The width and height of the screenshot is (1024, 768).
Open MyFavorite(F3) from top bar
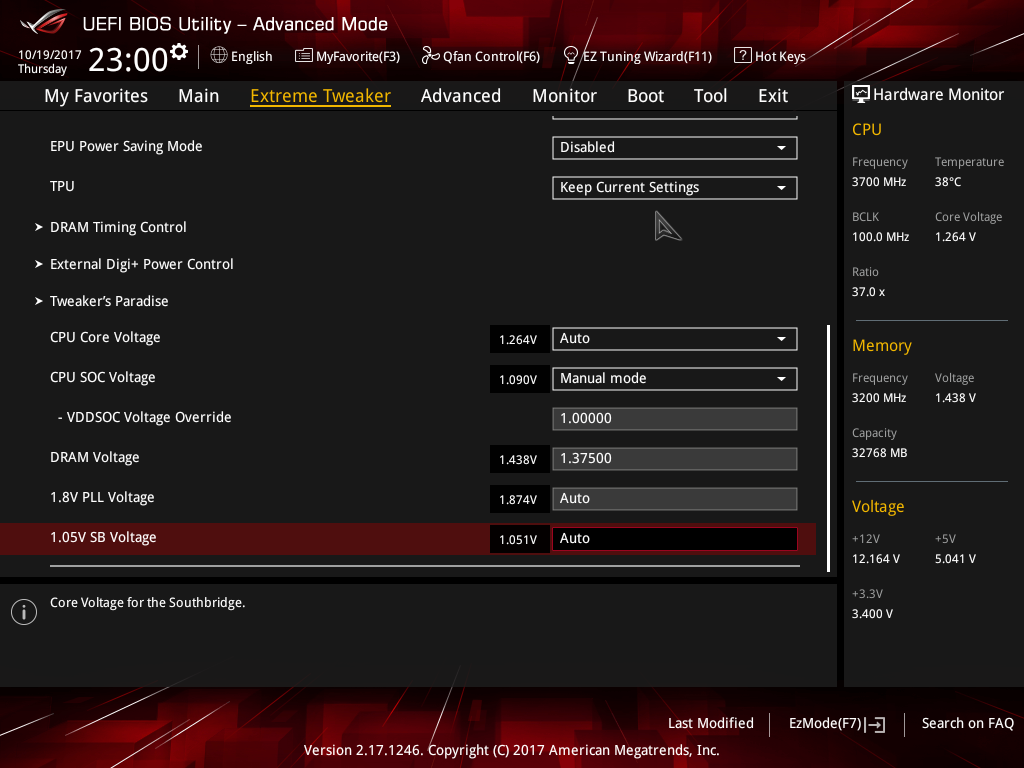347,56
